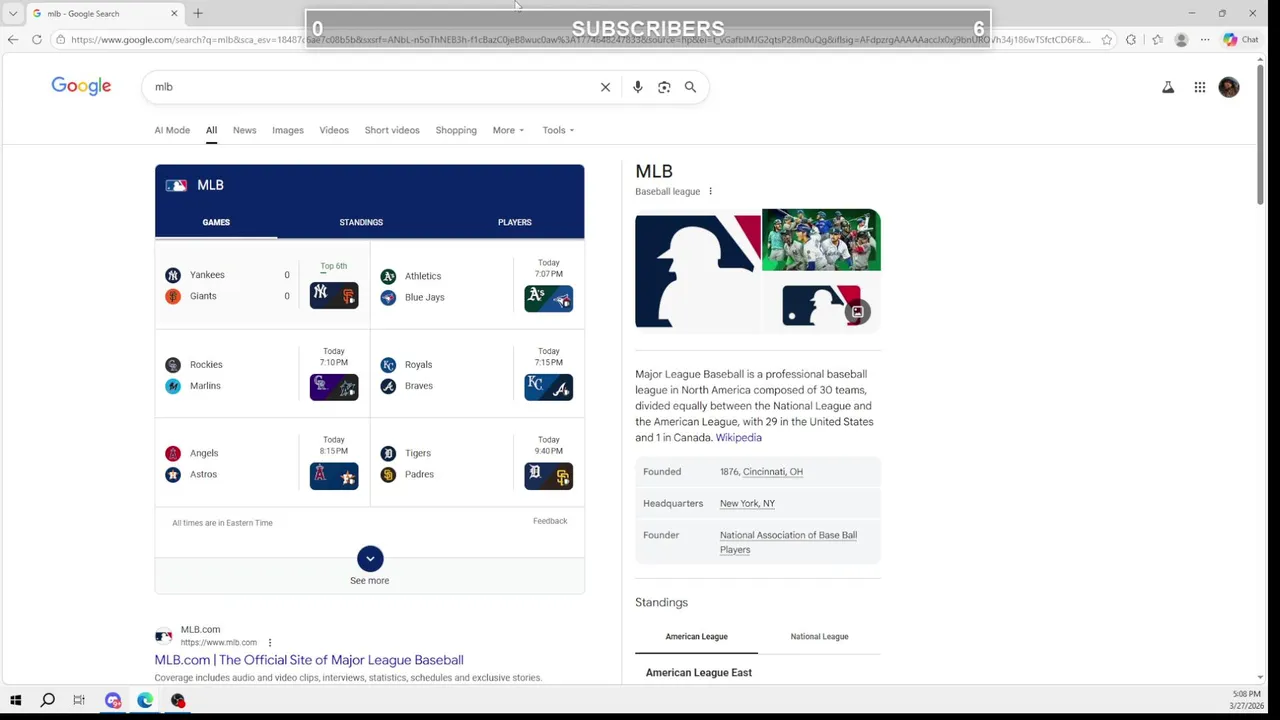Open Yankees vs Giants game thumbnail
The height and width of the screenshot is (720, 1280).
tap(334, 295)
